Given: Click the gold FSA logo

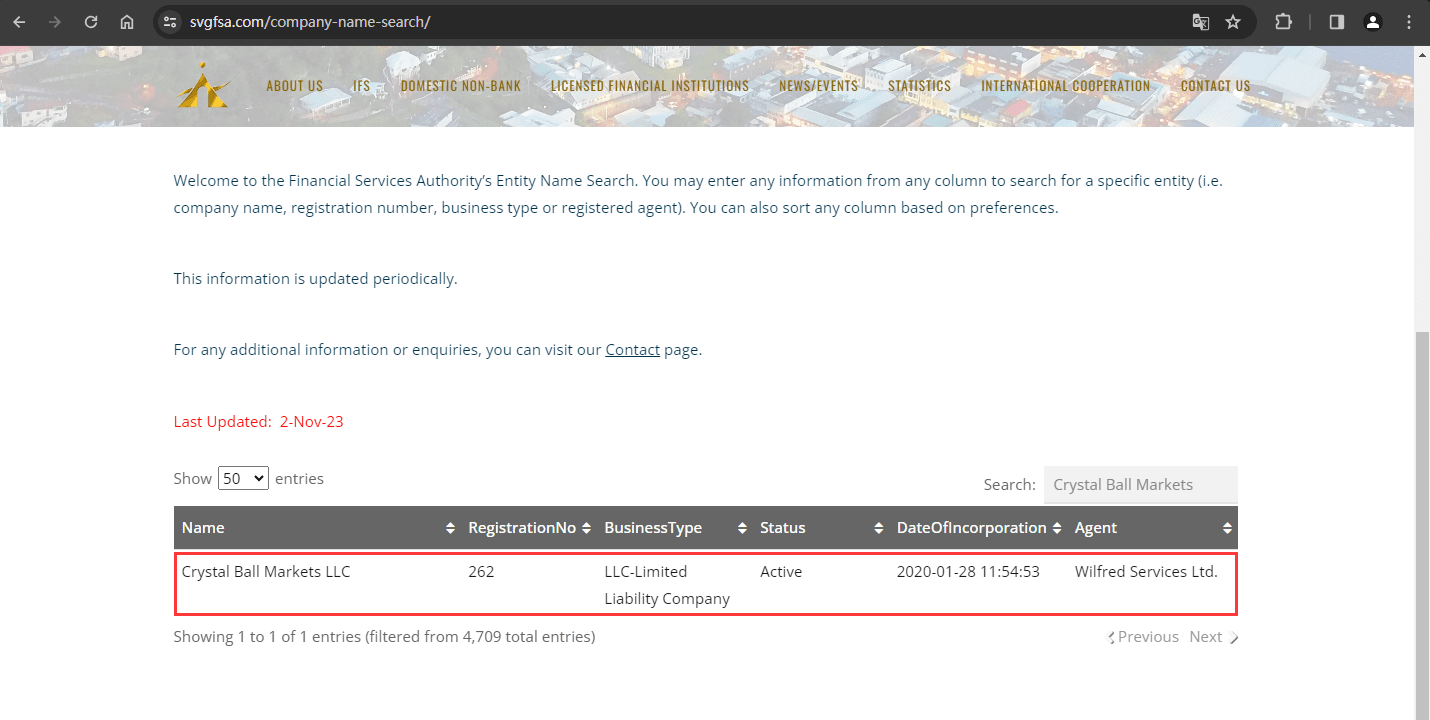Looking at the screenshot, I should [203, 85].
